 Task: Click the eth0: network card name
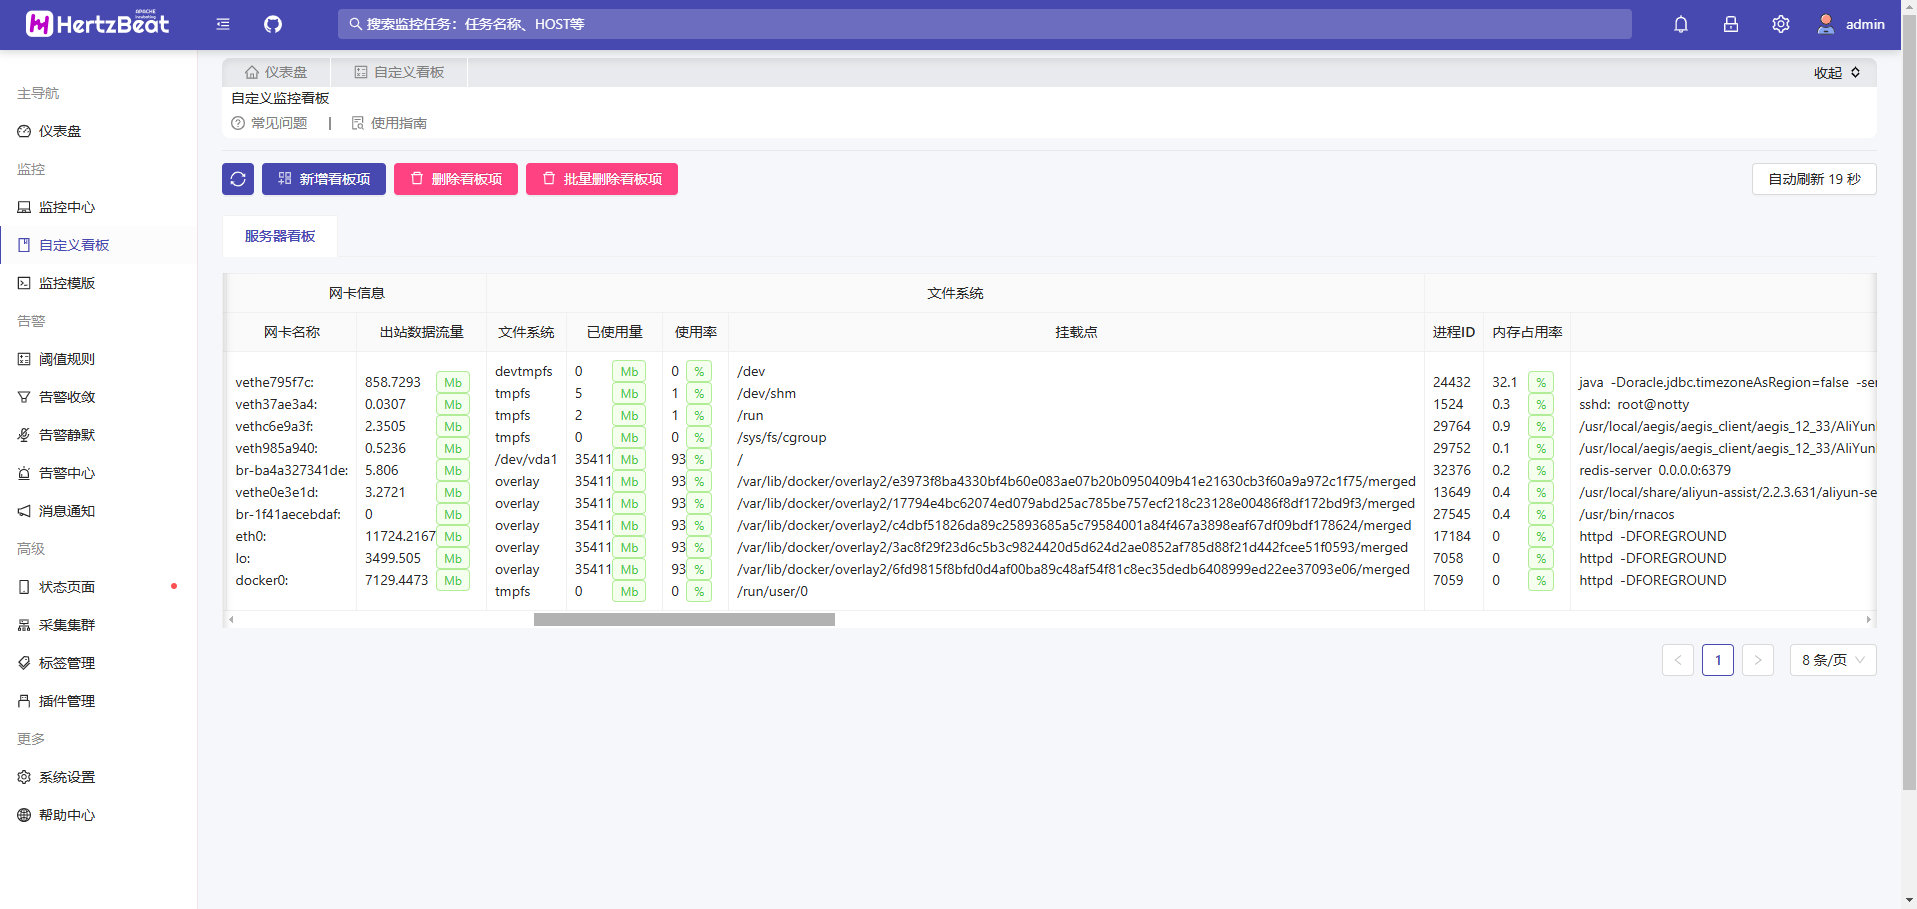click(x=251, y=536)
